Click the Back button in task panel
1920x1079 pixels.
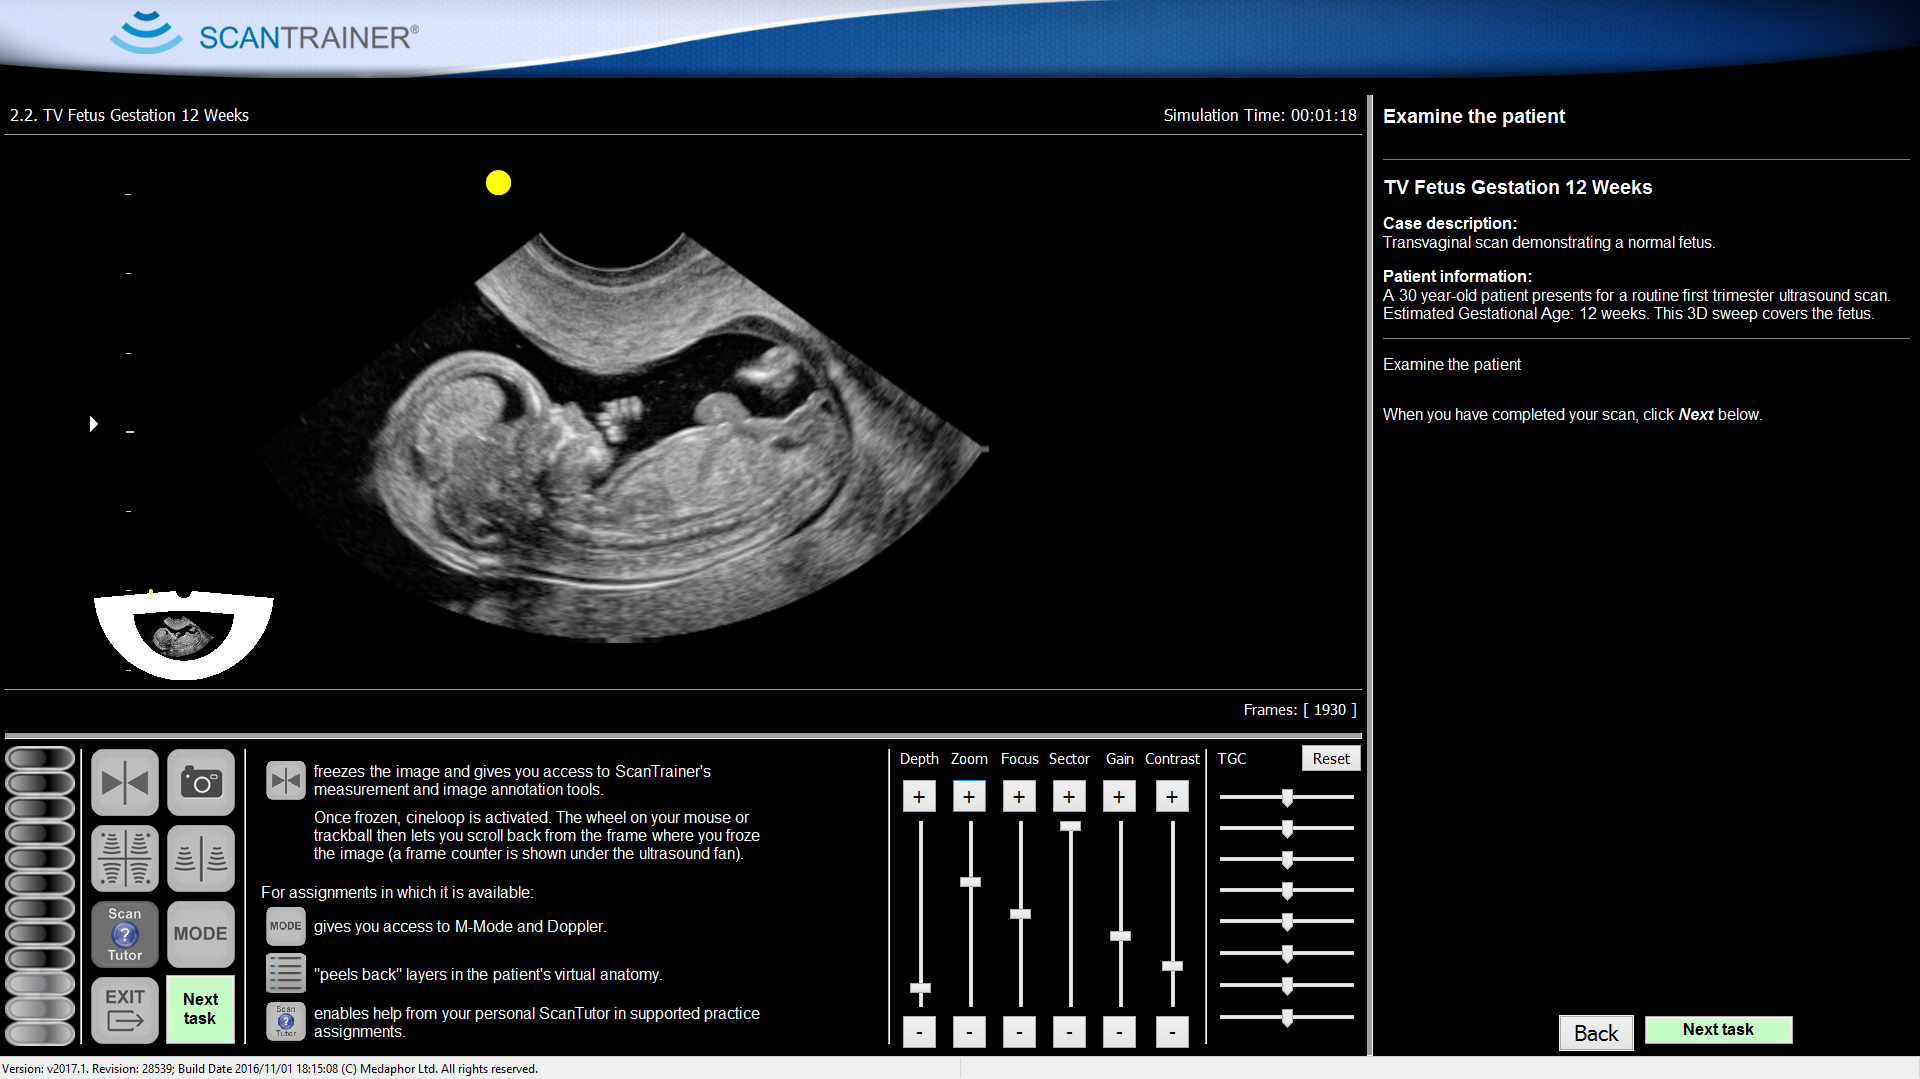tap(1595, 1033)
